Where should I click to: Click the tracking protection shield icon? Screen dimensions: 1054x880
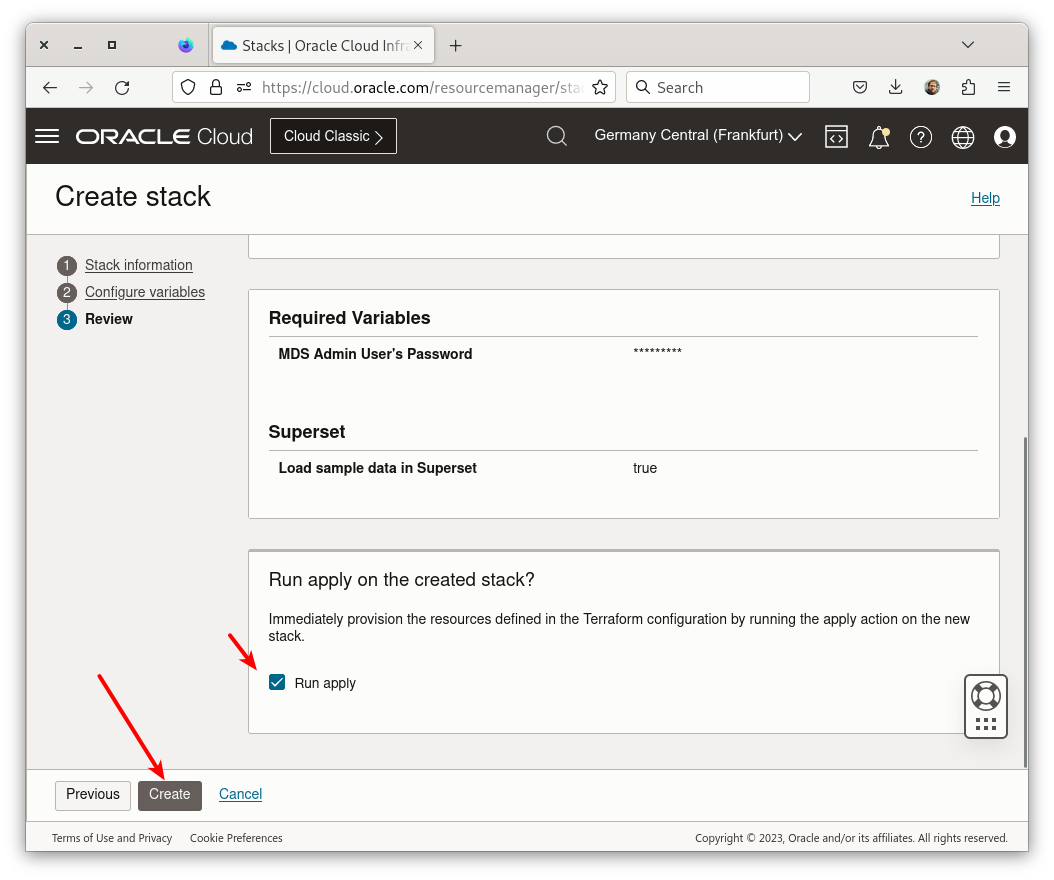coord(187,87)
